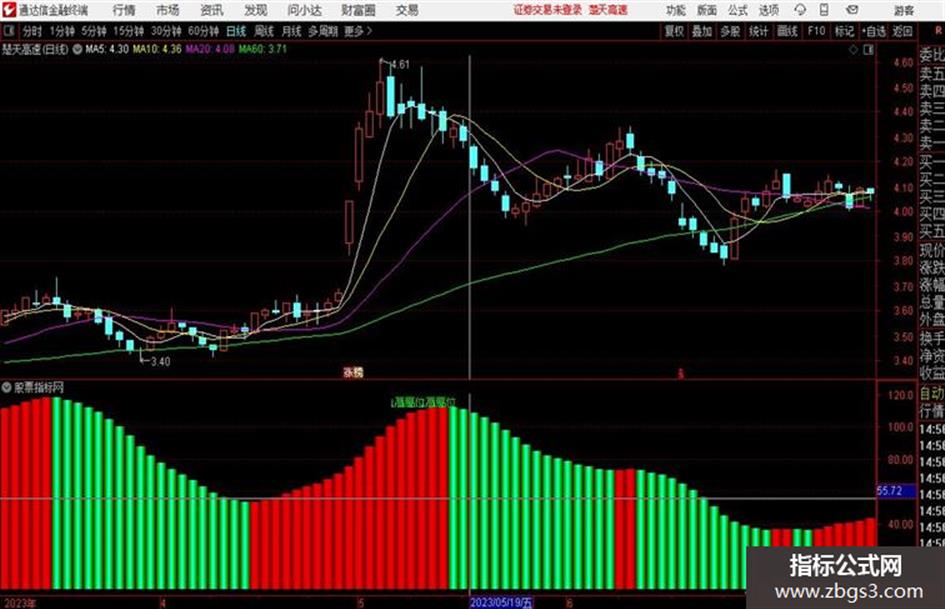Click the 复权 toolbar button

674,31
